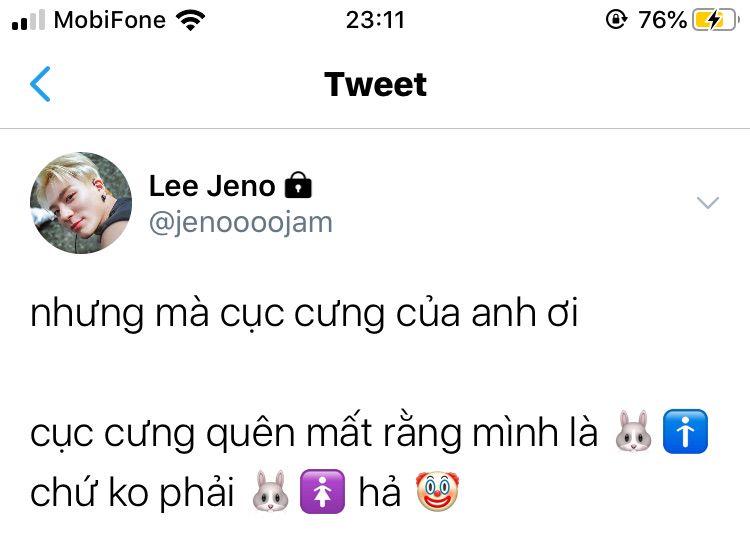Image resolution: width=750 pixels, height=543 pixels.
Task: Open the tweet options chevron menu
Action: (708, 202)
